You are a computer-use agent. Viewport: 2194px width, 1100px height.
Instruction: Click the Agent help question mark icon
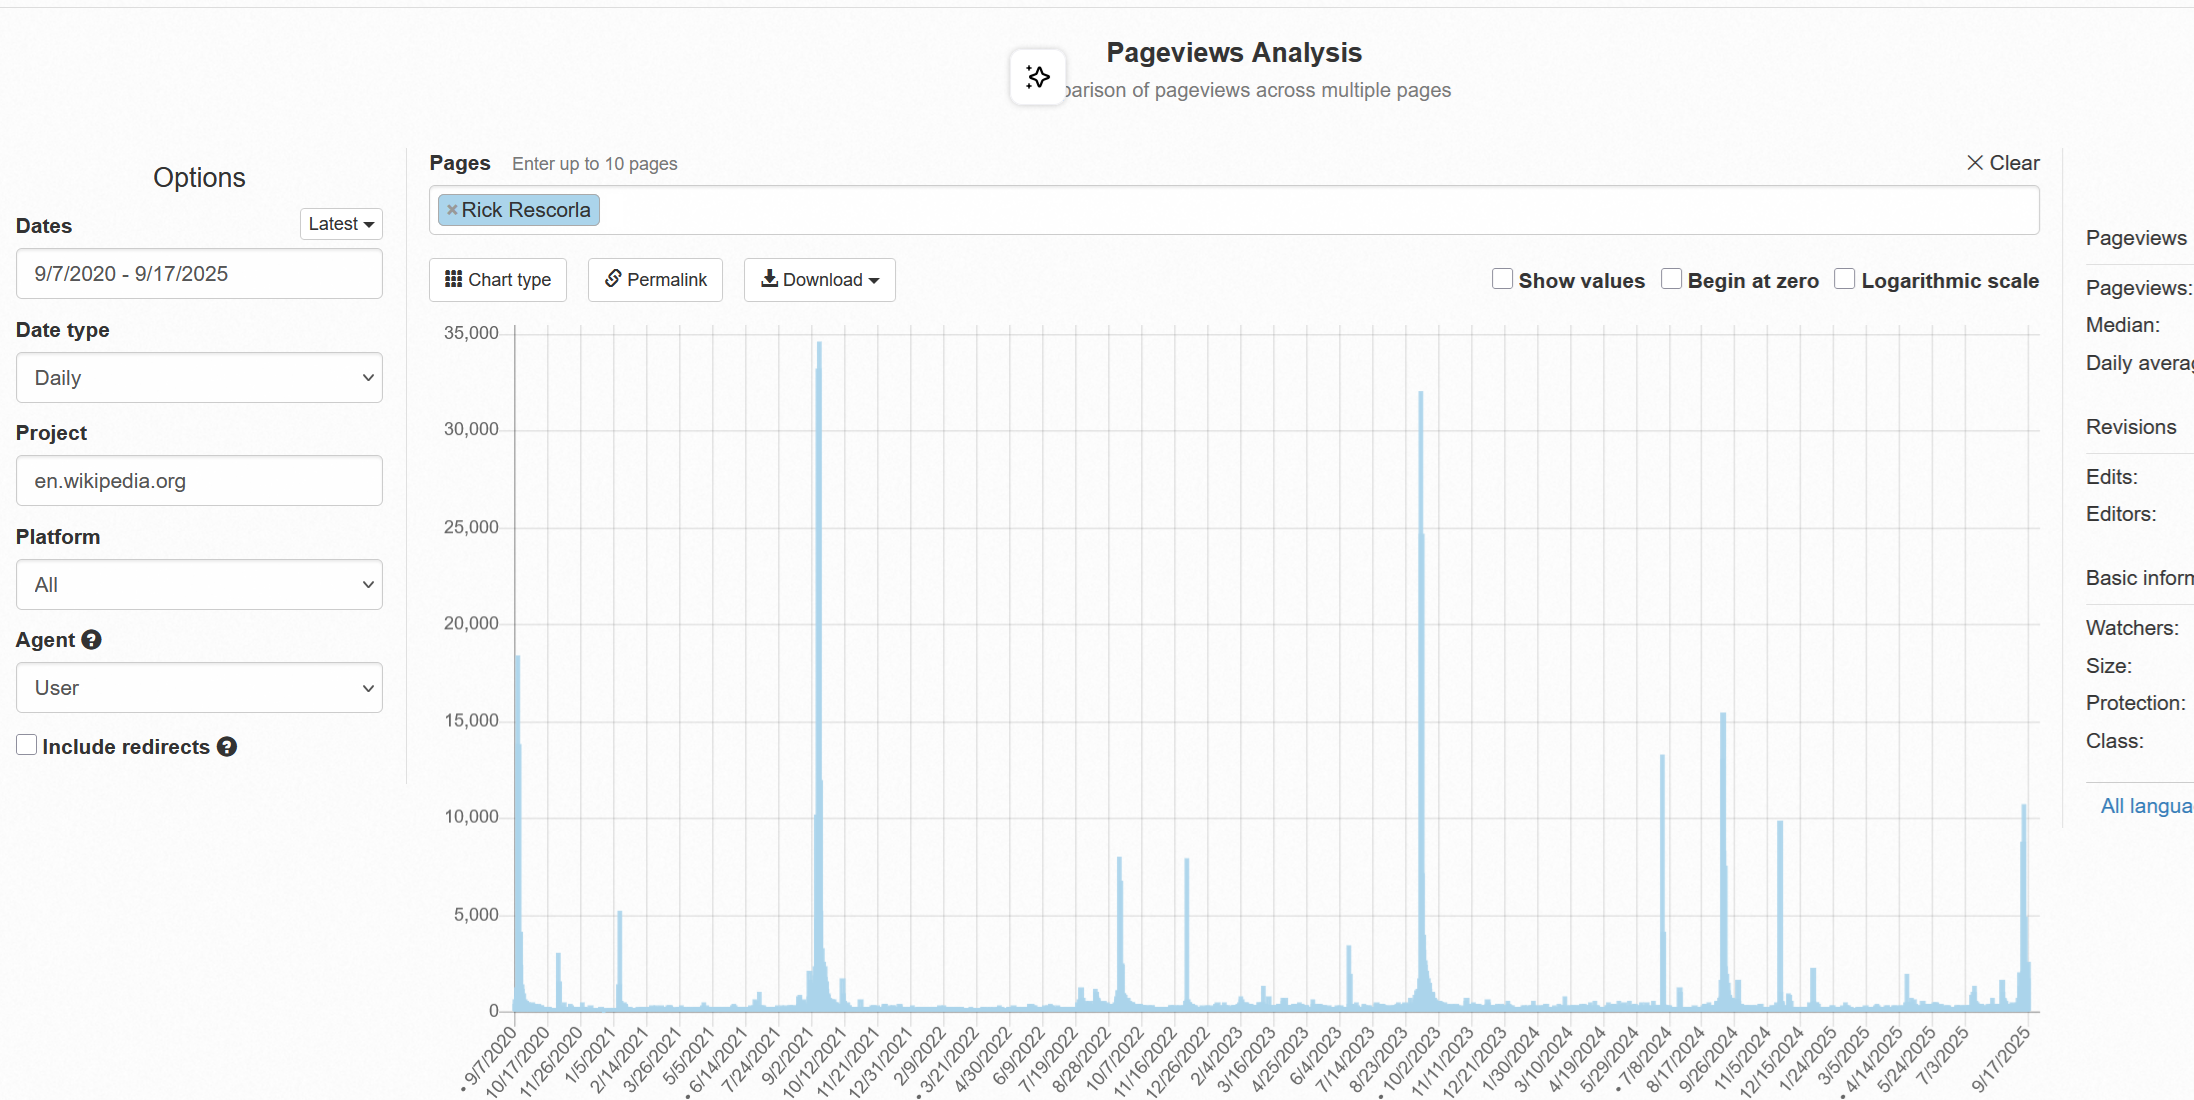[92, 640]
